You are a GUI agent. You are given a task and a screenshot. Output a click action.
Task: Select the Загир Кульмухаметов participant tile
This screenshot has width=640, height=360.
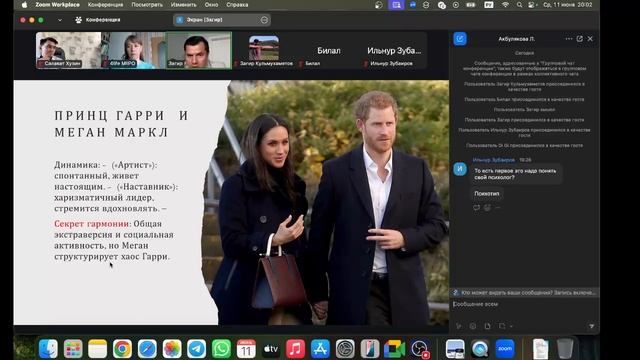pyautogui.click(x=264, y=51)
